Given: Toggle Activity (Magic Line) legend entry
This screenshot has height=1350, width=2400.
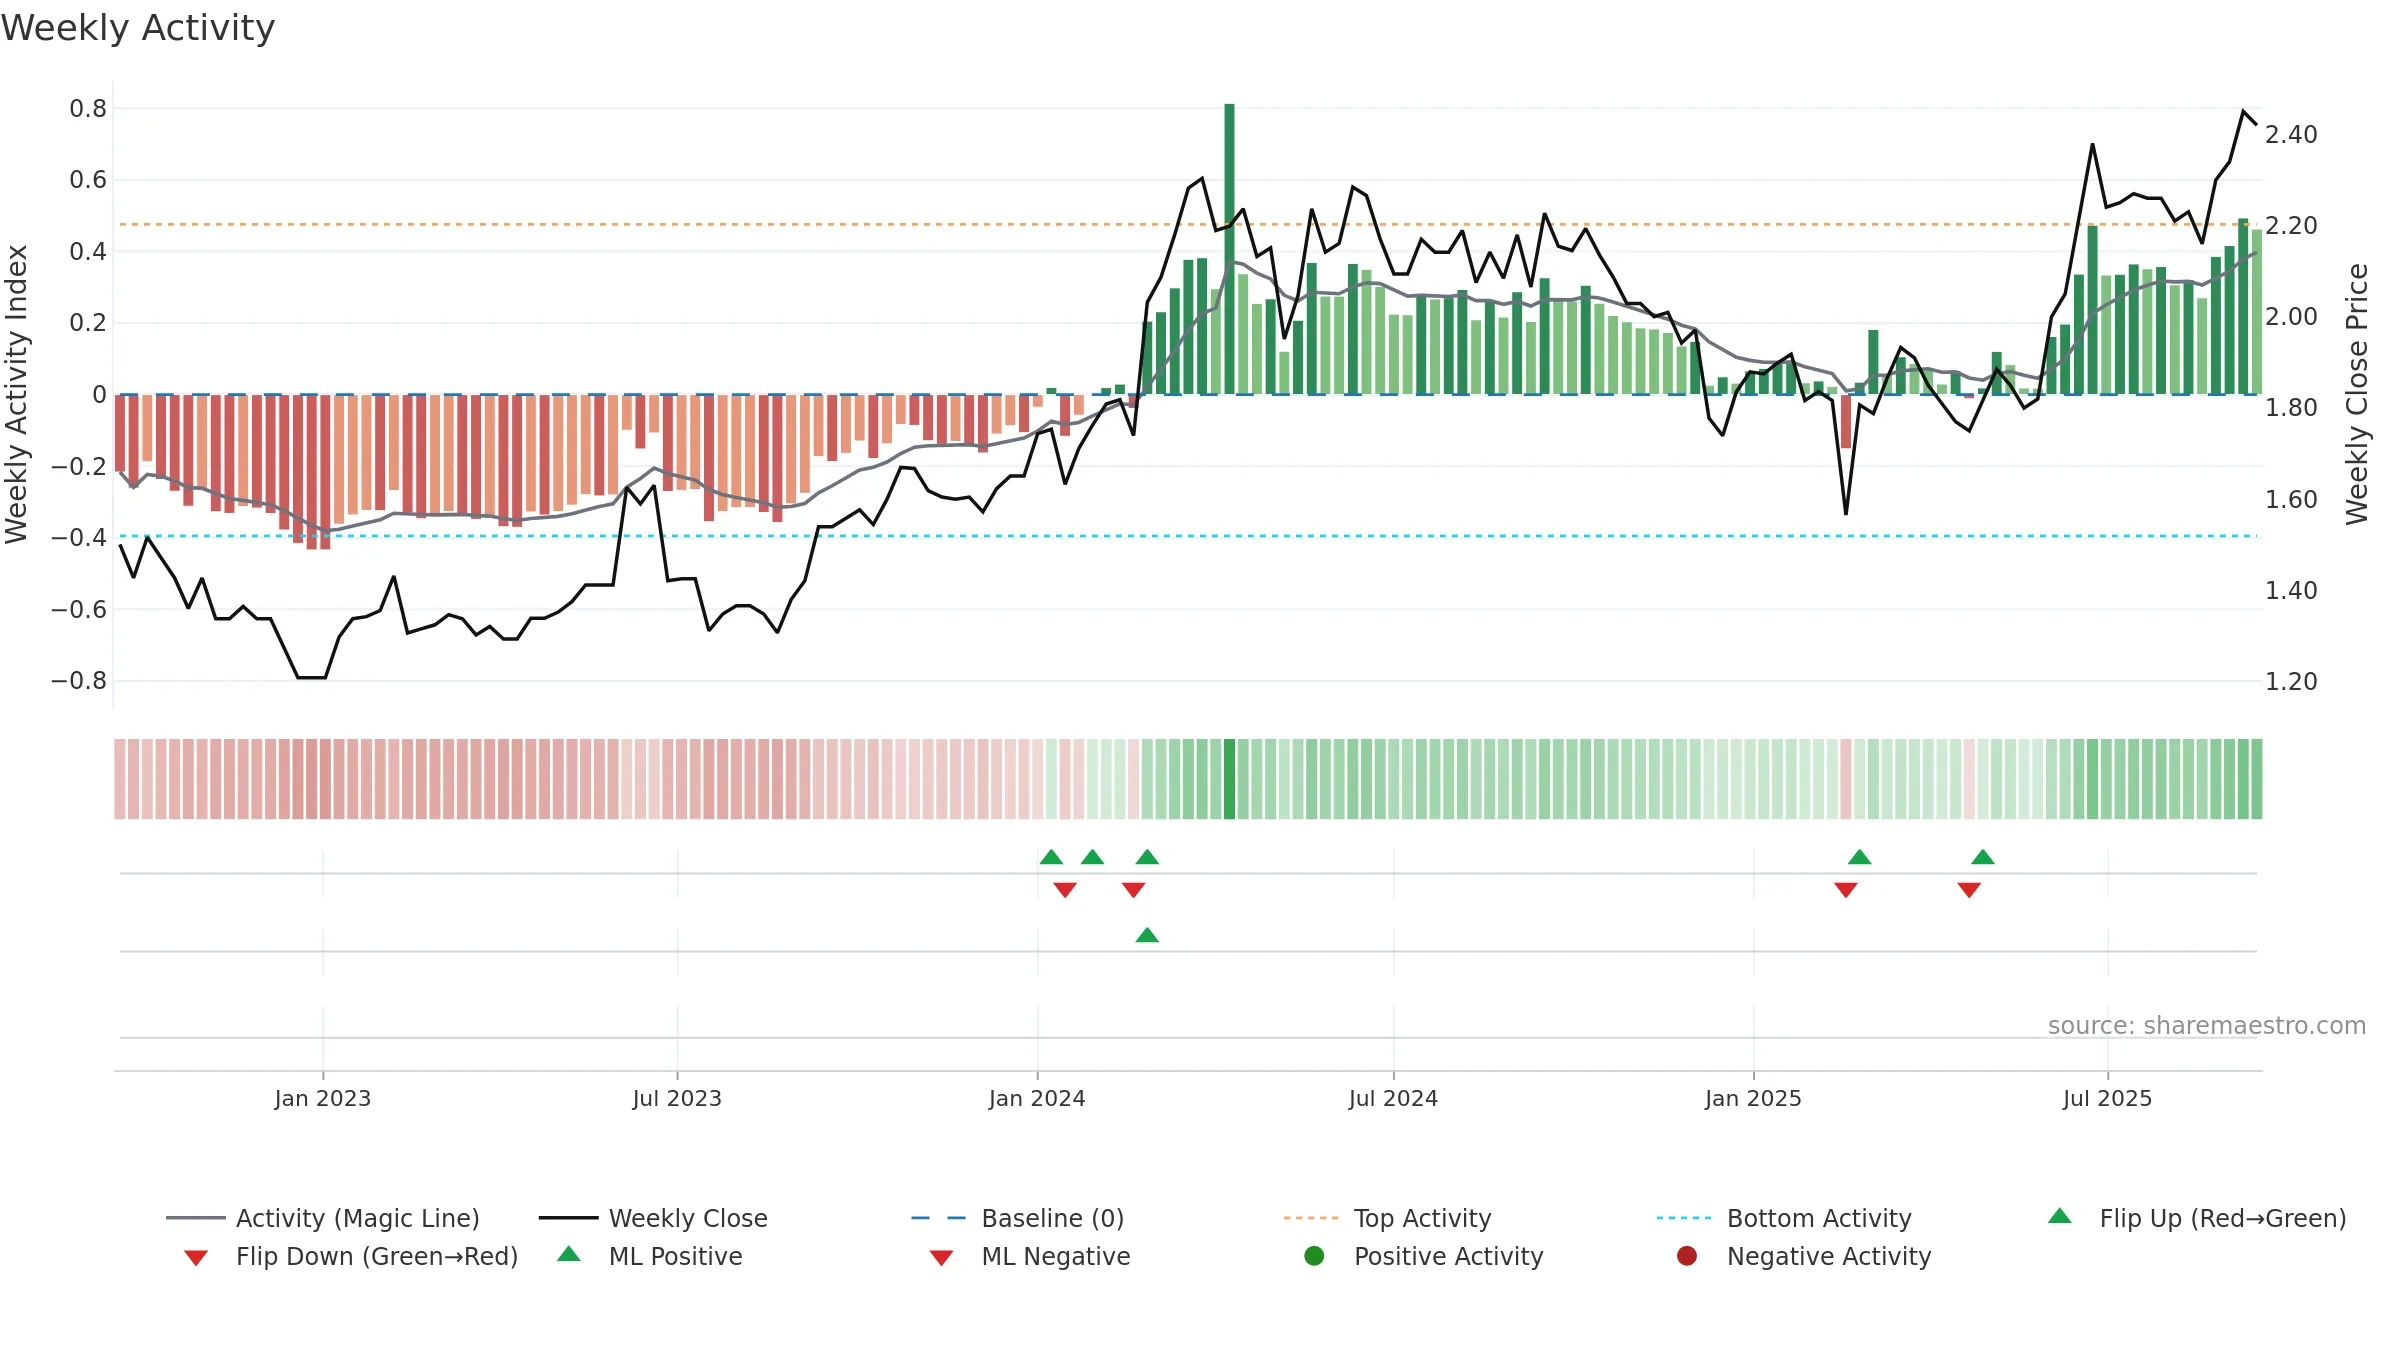Looking at the screenshot, I should click(323, 1218).
